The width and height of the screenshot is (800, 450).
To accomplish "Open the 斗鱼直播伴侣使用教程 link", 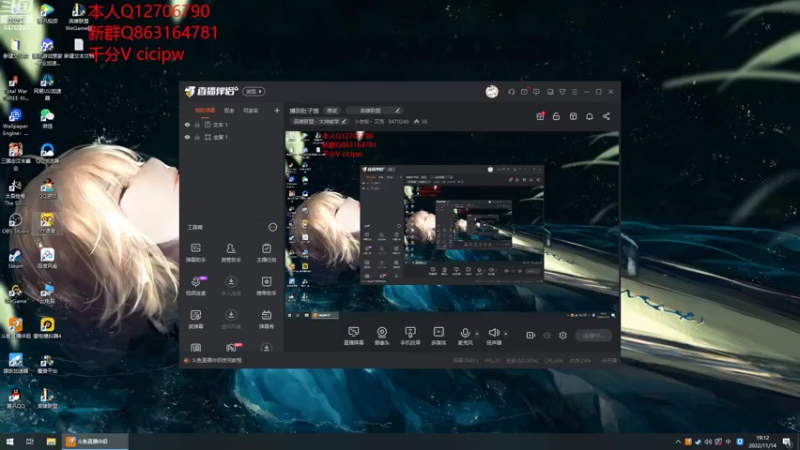I will pos(216,360).
